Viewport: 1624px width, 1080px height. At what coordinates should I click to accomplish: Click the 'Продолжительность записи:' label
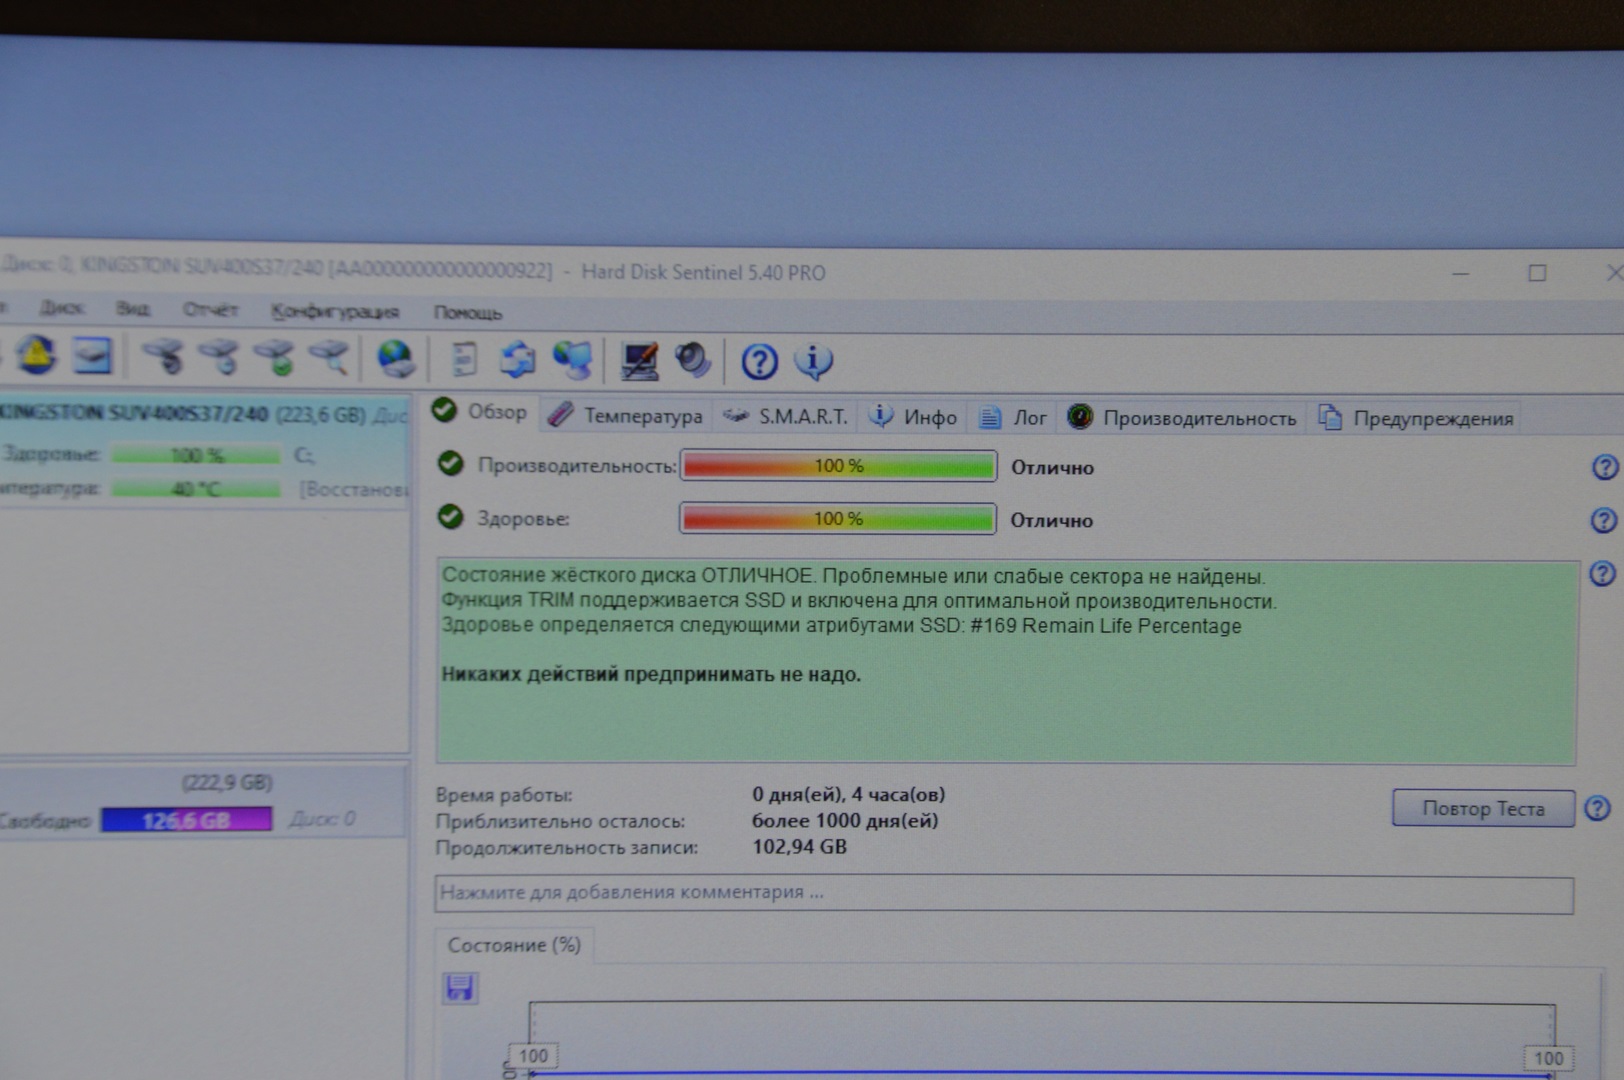click(x=567, y=848)
